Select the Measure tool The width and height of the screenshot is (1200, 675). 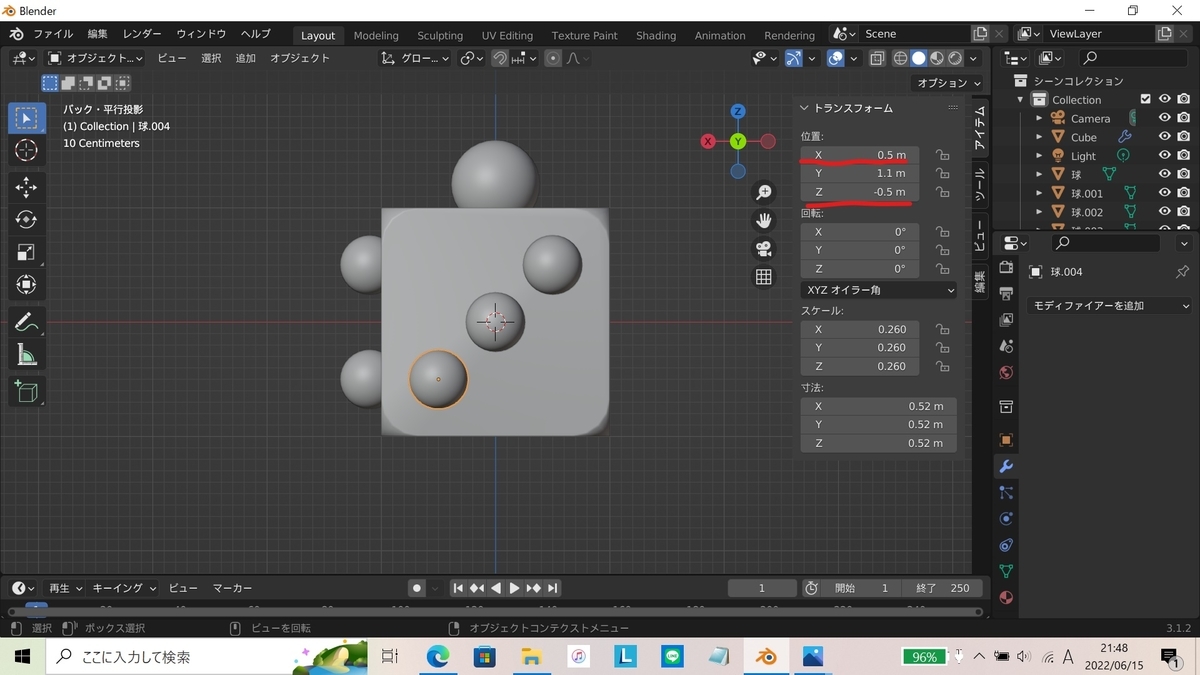[x=27, y=355]
